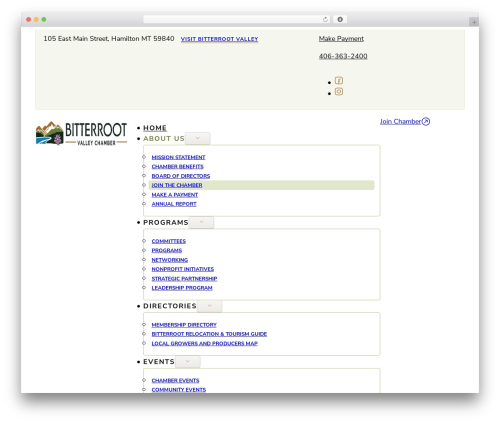
Task: Add a new browser tab
Action: pos(474,22)
